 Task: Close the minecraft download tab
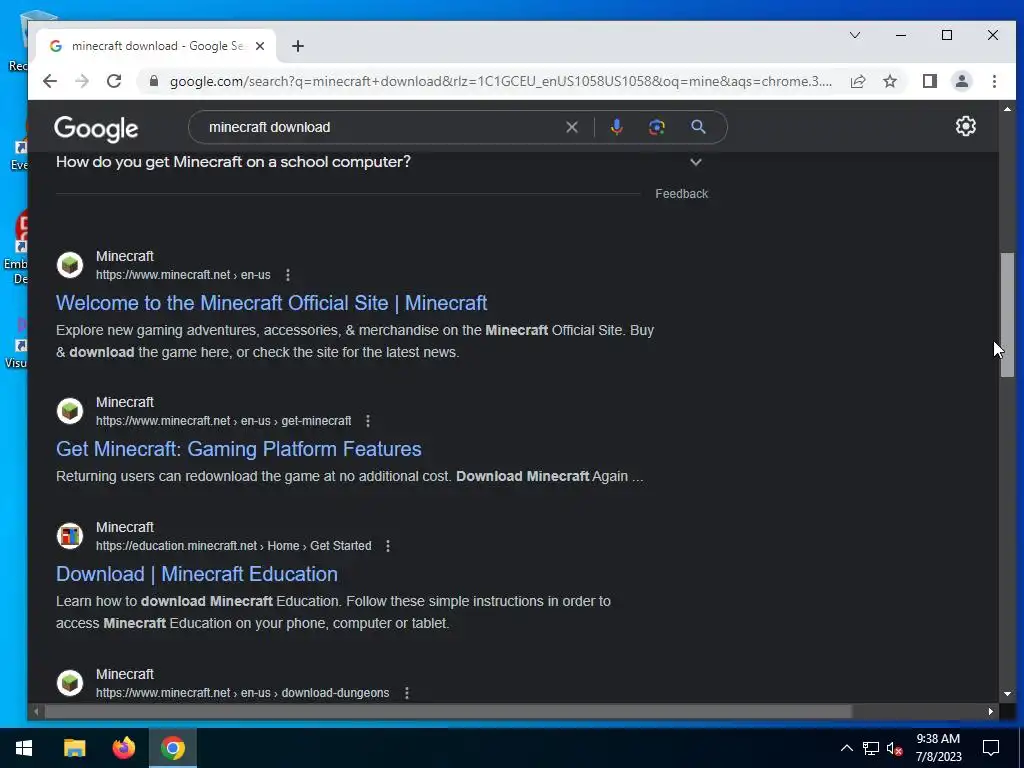(260, 46)
